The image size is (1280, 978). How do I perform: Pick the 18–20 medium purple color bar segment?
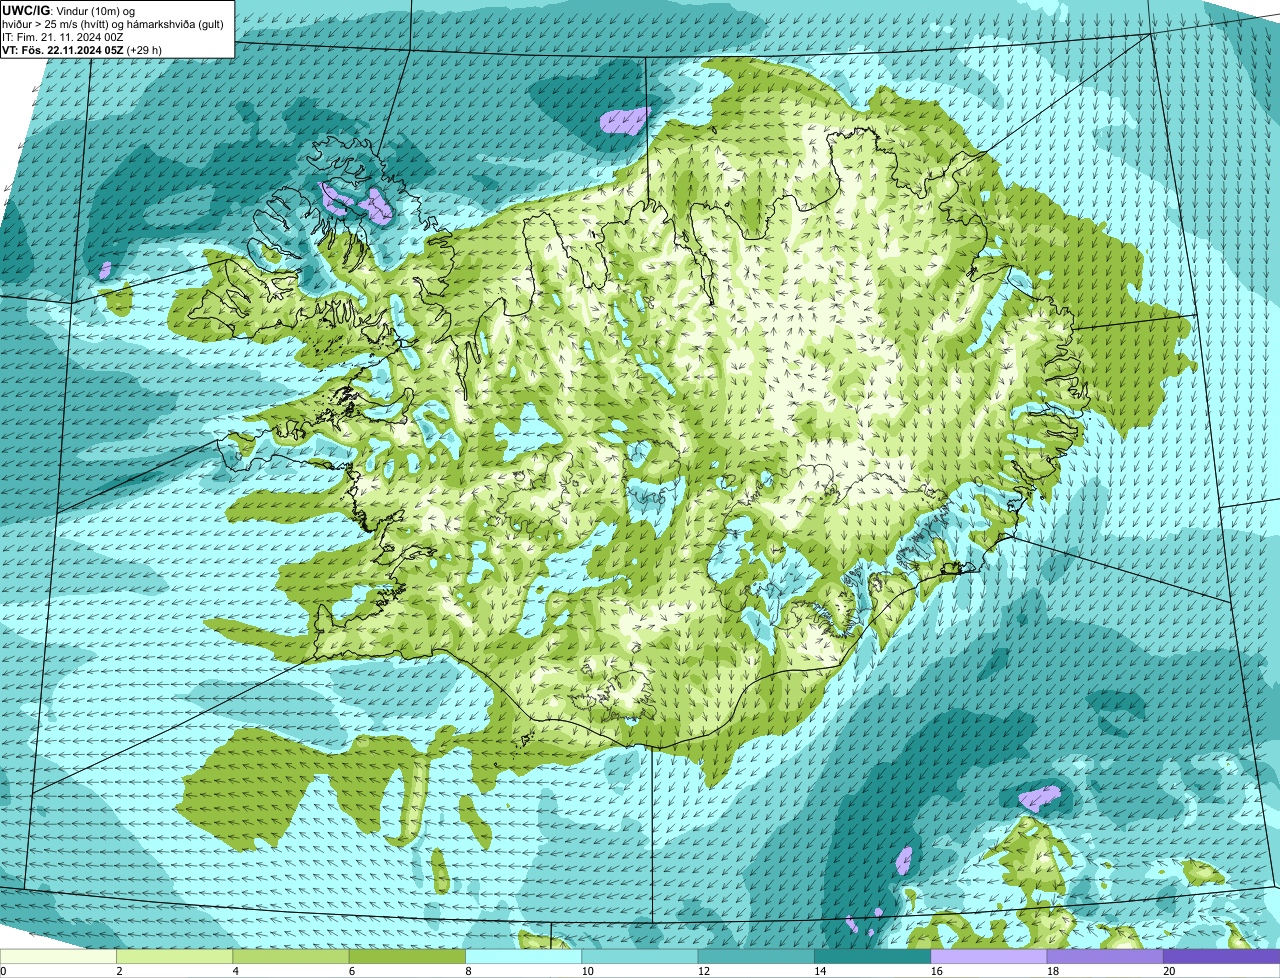(1105, 956)
